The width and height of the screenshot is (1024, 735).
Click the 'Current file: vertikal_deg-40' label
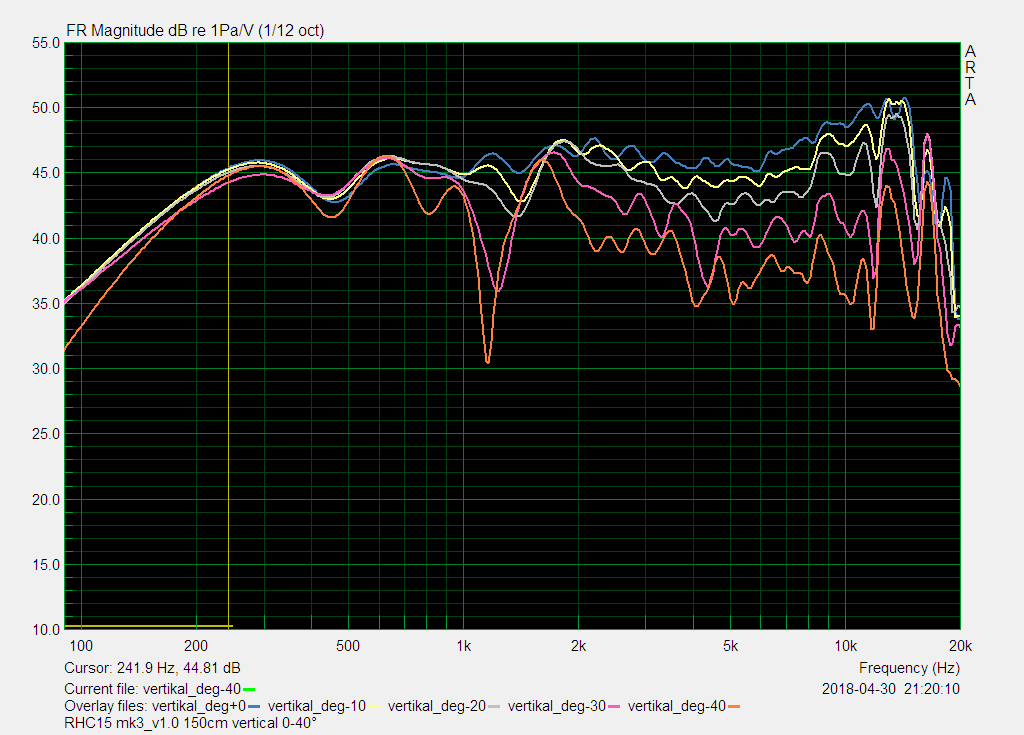point(152,689)
